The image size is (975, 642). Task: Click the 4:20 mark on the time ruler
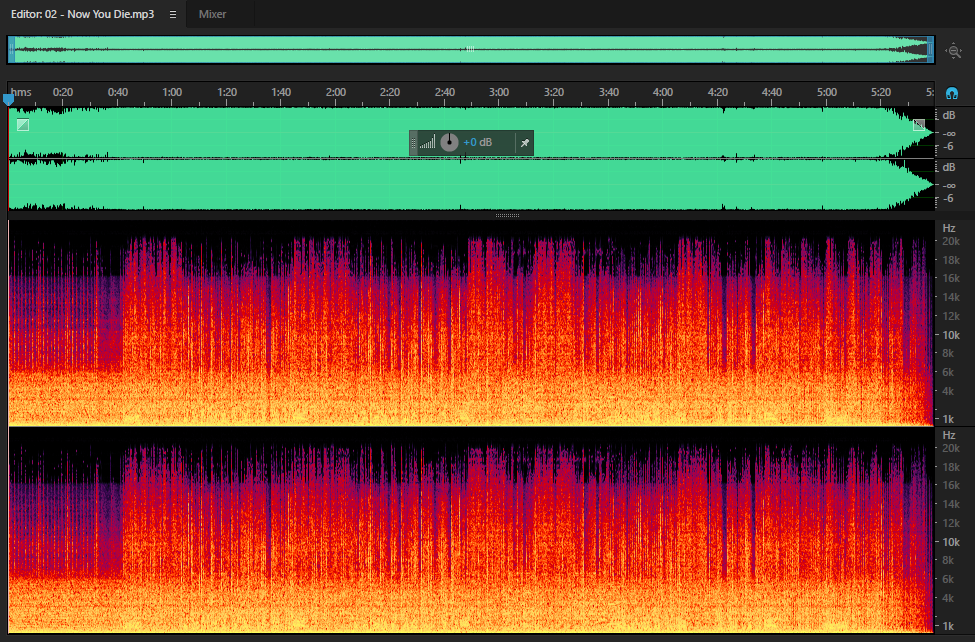pos(718,92)
